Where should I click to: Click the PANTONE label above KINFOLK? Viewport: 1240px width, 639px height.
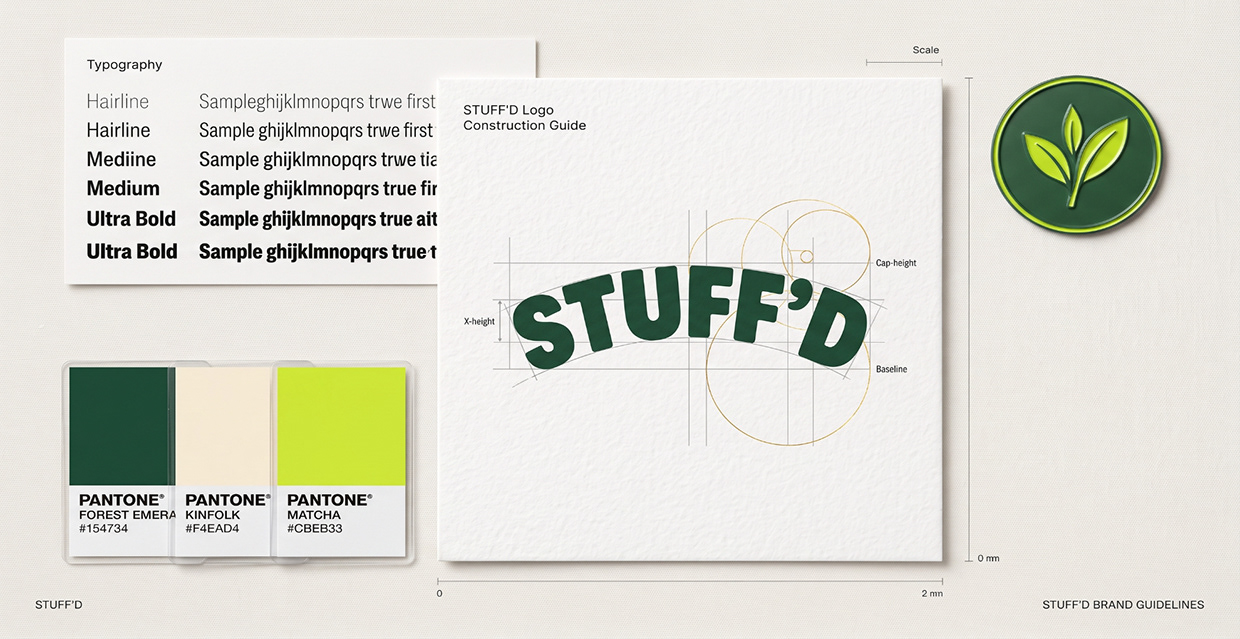[x=228, y=499]
